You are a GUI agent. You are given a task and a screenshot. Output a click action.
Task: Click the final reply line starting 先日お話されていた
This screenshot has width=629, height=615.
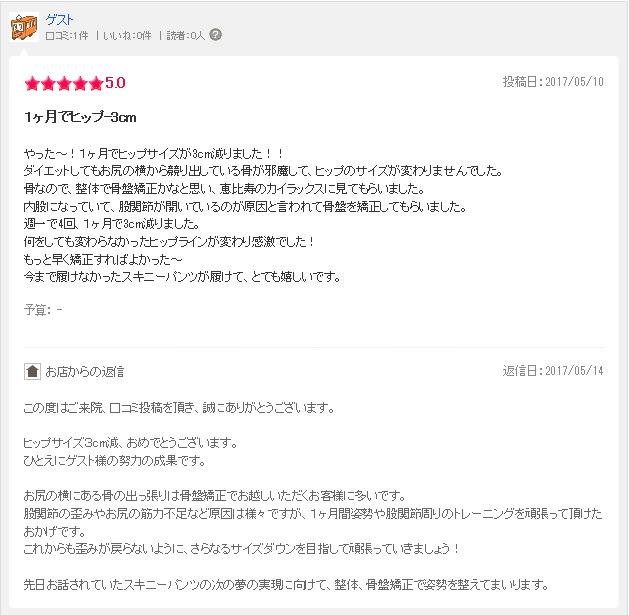[x=286, y=584]
